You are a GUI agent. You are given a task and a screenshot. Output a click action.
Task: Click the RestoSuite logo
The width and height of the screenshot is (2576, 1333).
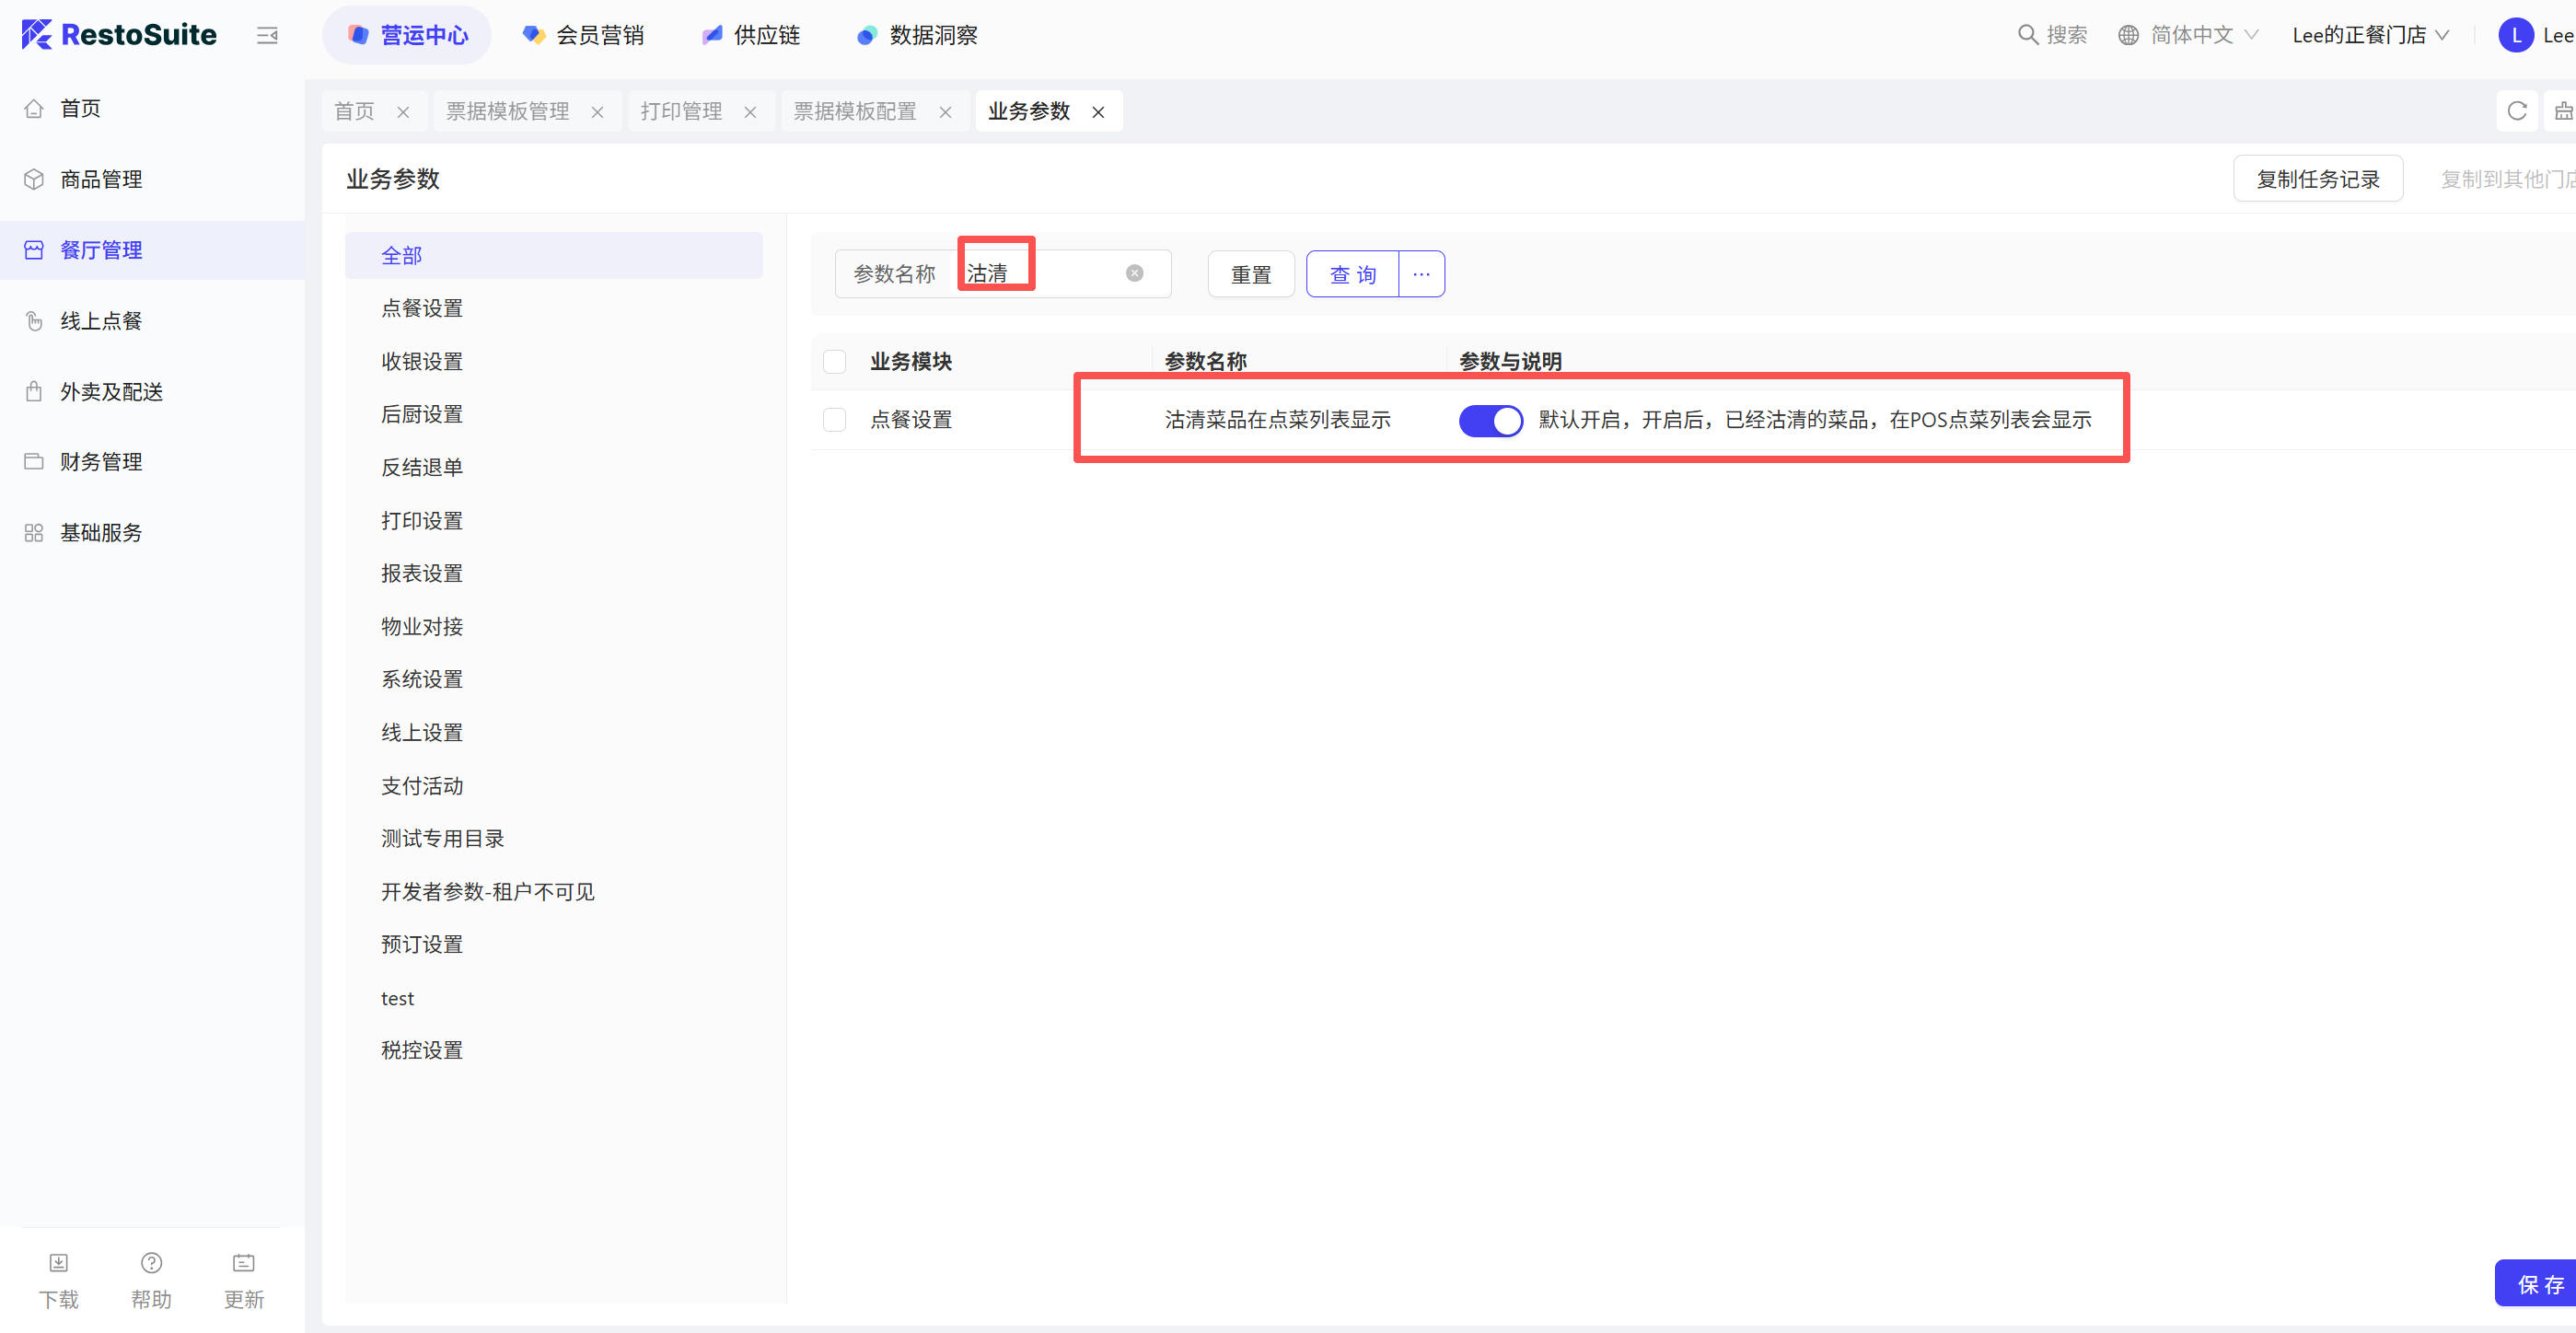(x=119, y=35)
